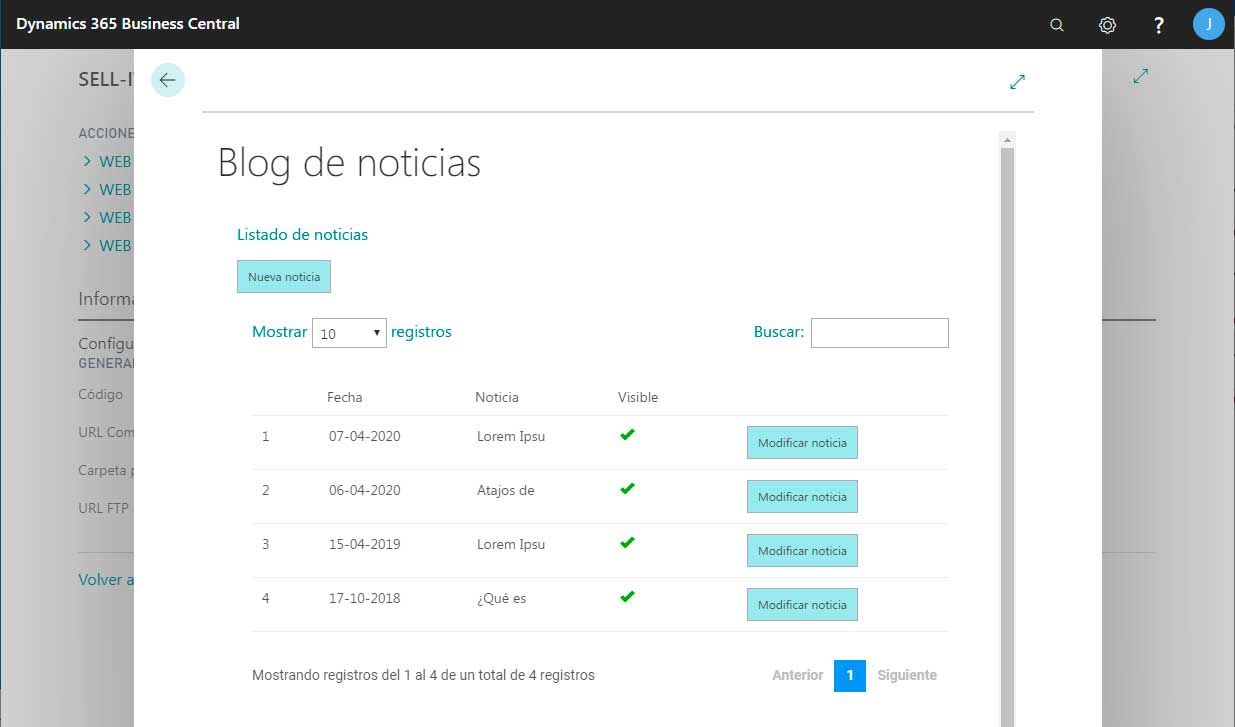Click the Atajos de news title cell
Image resolution: width=1235 pixels, height=727 pixels.
506,490
